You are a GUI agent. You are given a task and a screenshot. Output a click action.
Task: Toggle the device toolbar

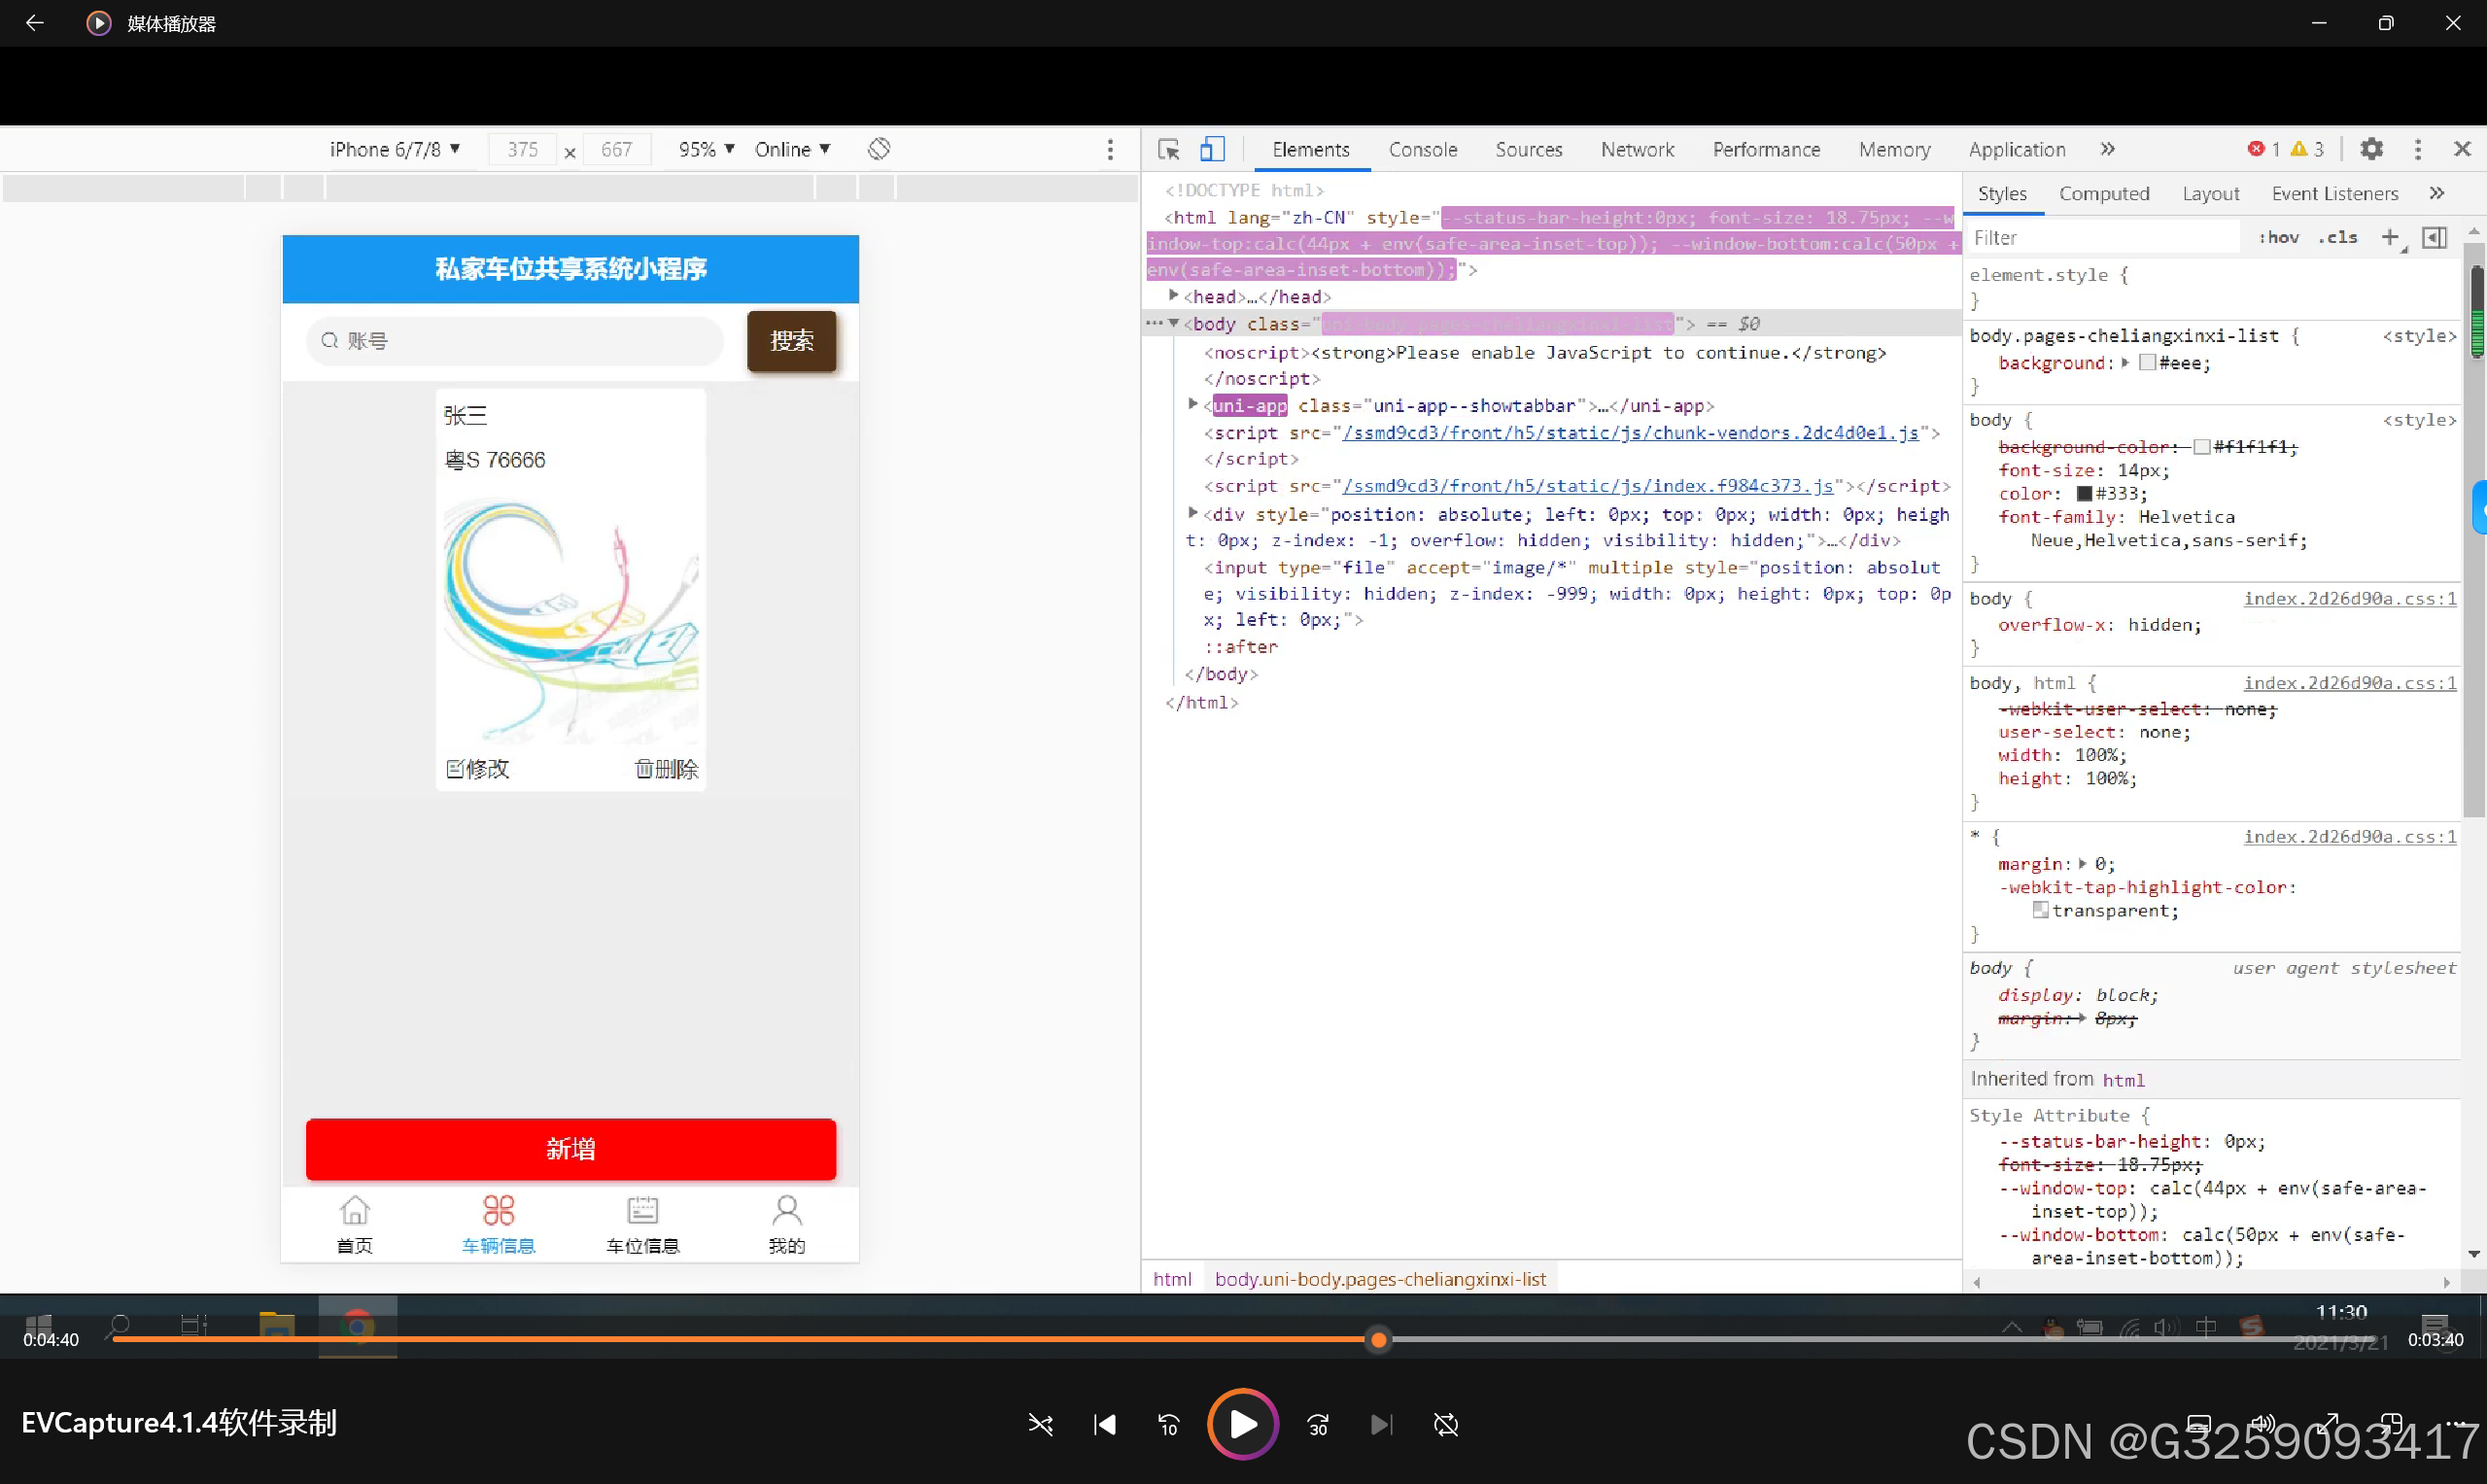click(x=1212, y=149)
